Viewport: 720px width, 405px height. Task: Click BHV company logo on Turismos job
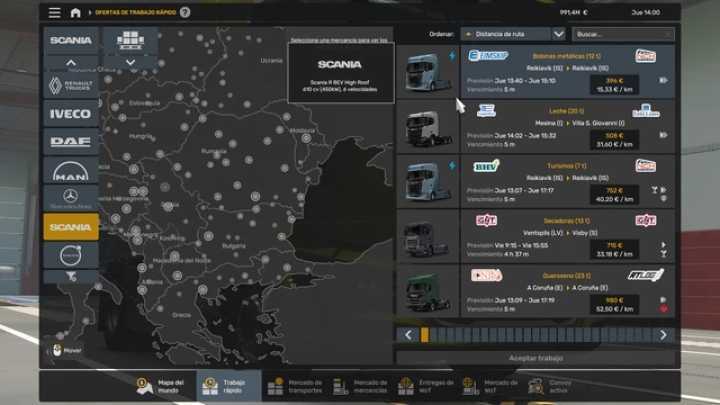tap(486, 166)
